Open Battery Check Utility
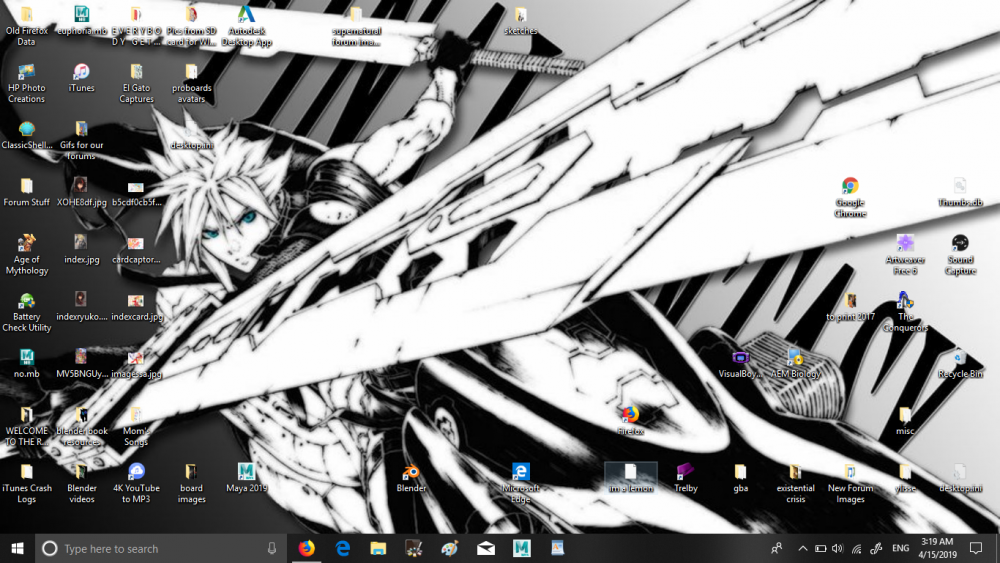 click(x=26, y=311)
